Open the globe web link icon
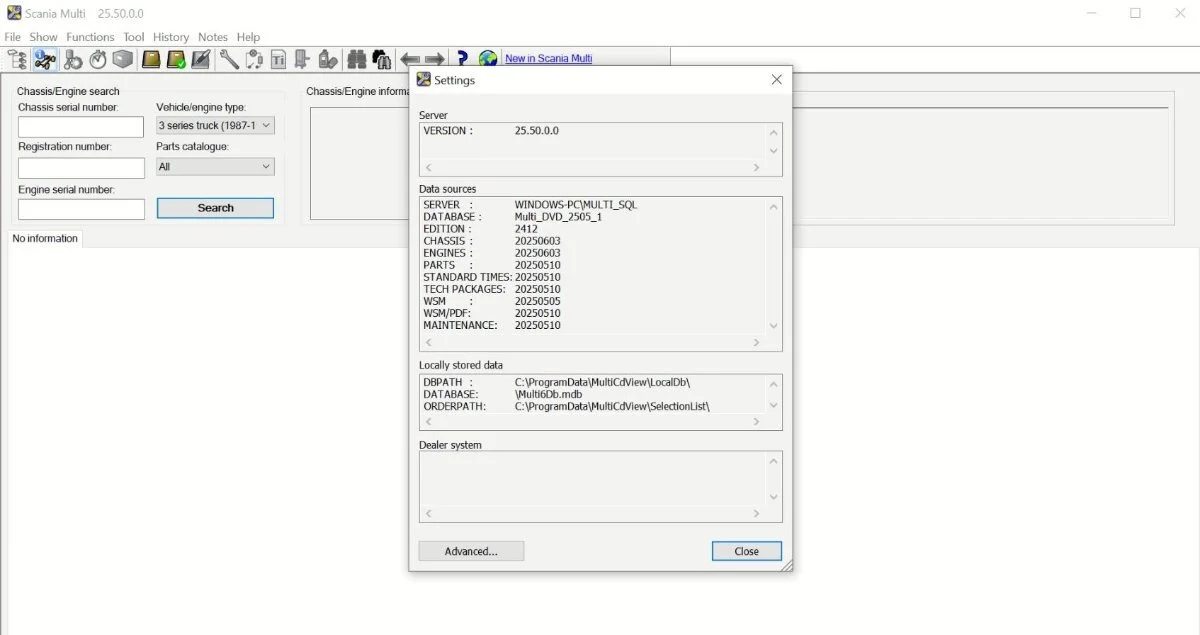This screenshot has width=1200, height=635. tap(487, 58)
